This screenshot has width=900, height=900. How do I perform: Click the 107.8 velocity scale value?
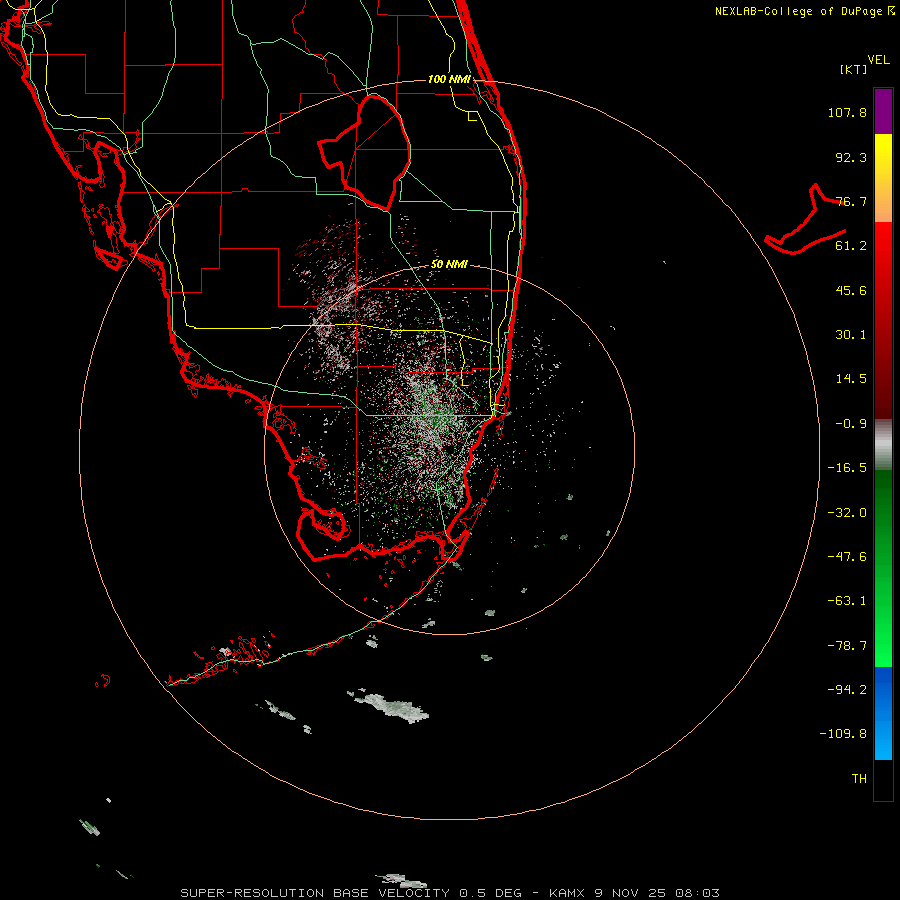tap(847, 112)
